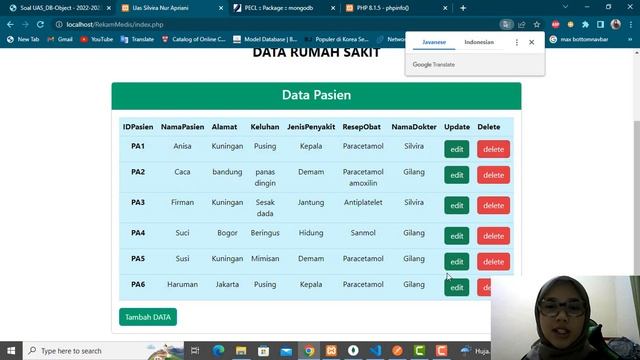Toggle the browser side panel icon
This screenshot has height=360, width=640.
[600, 24]
